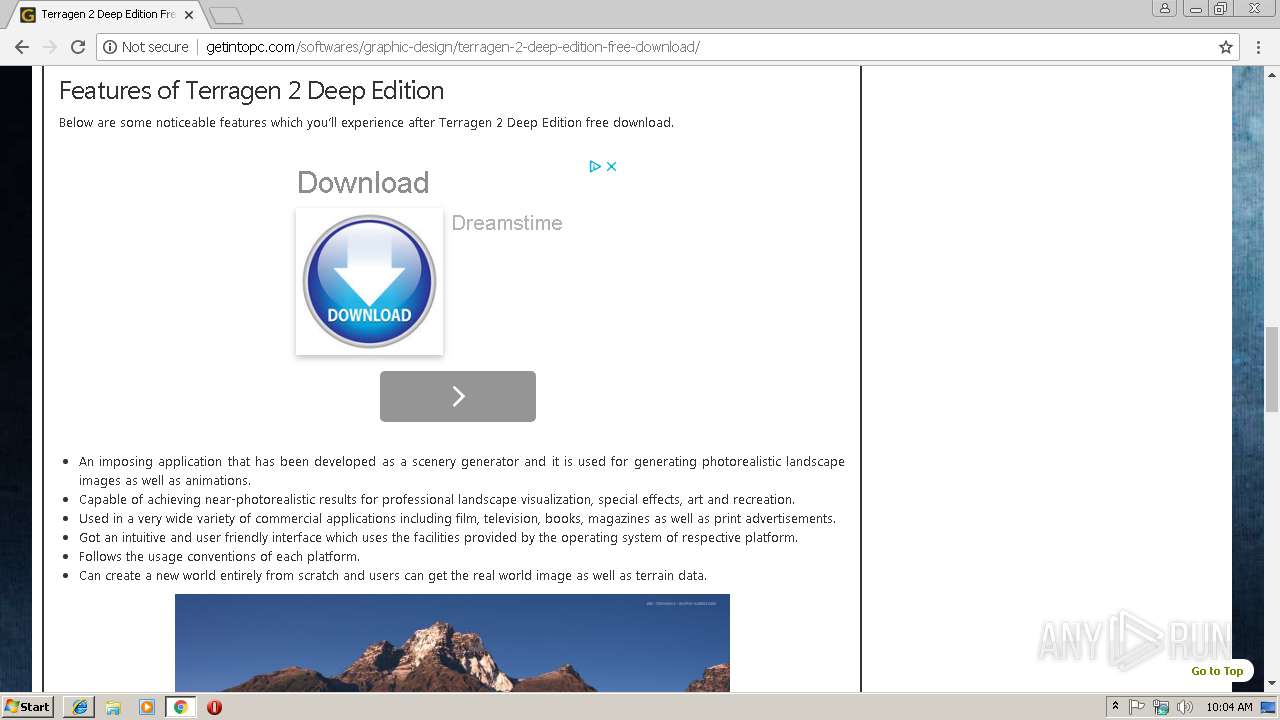Click the bullet starting 'Got an intuitive and user friendly'
The width and height of the screenshot is (1280, 720).
[438, 538]
